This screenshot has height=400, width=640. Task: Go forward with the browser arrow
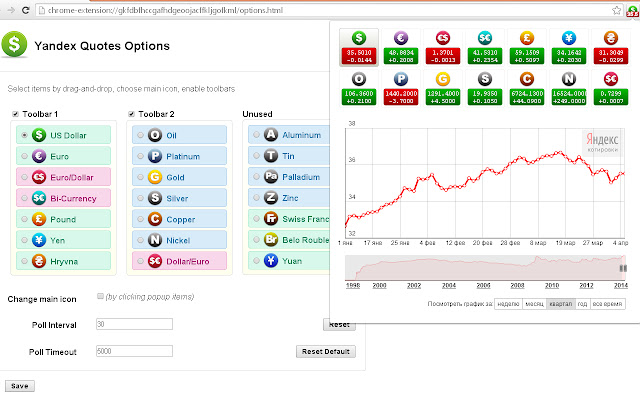tap(11, 10)
